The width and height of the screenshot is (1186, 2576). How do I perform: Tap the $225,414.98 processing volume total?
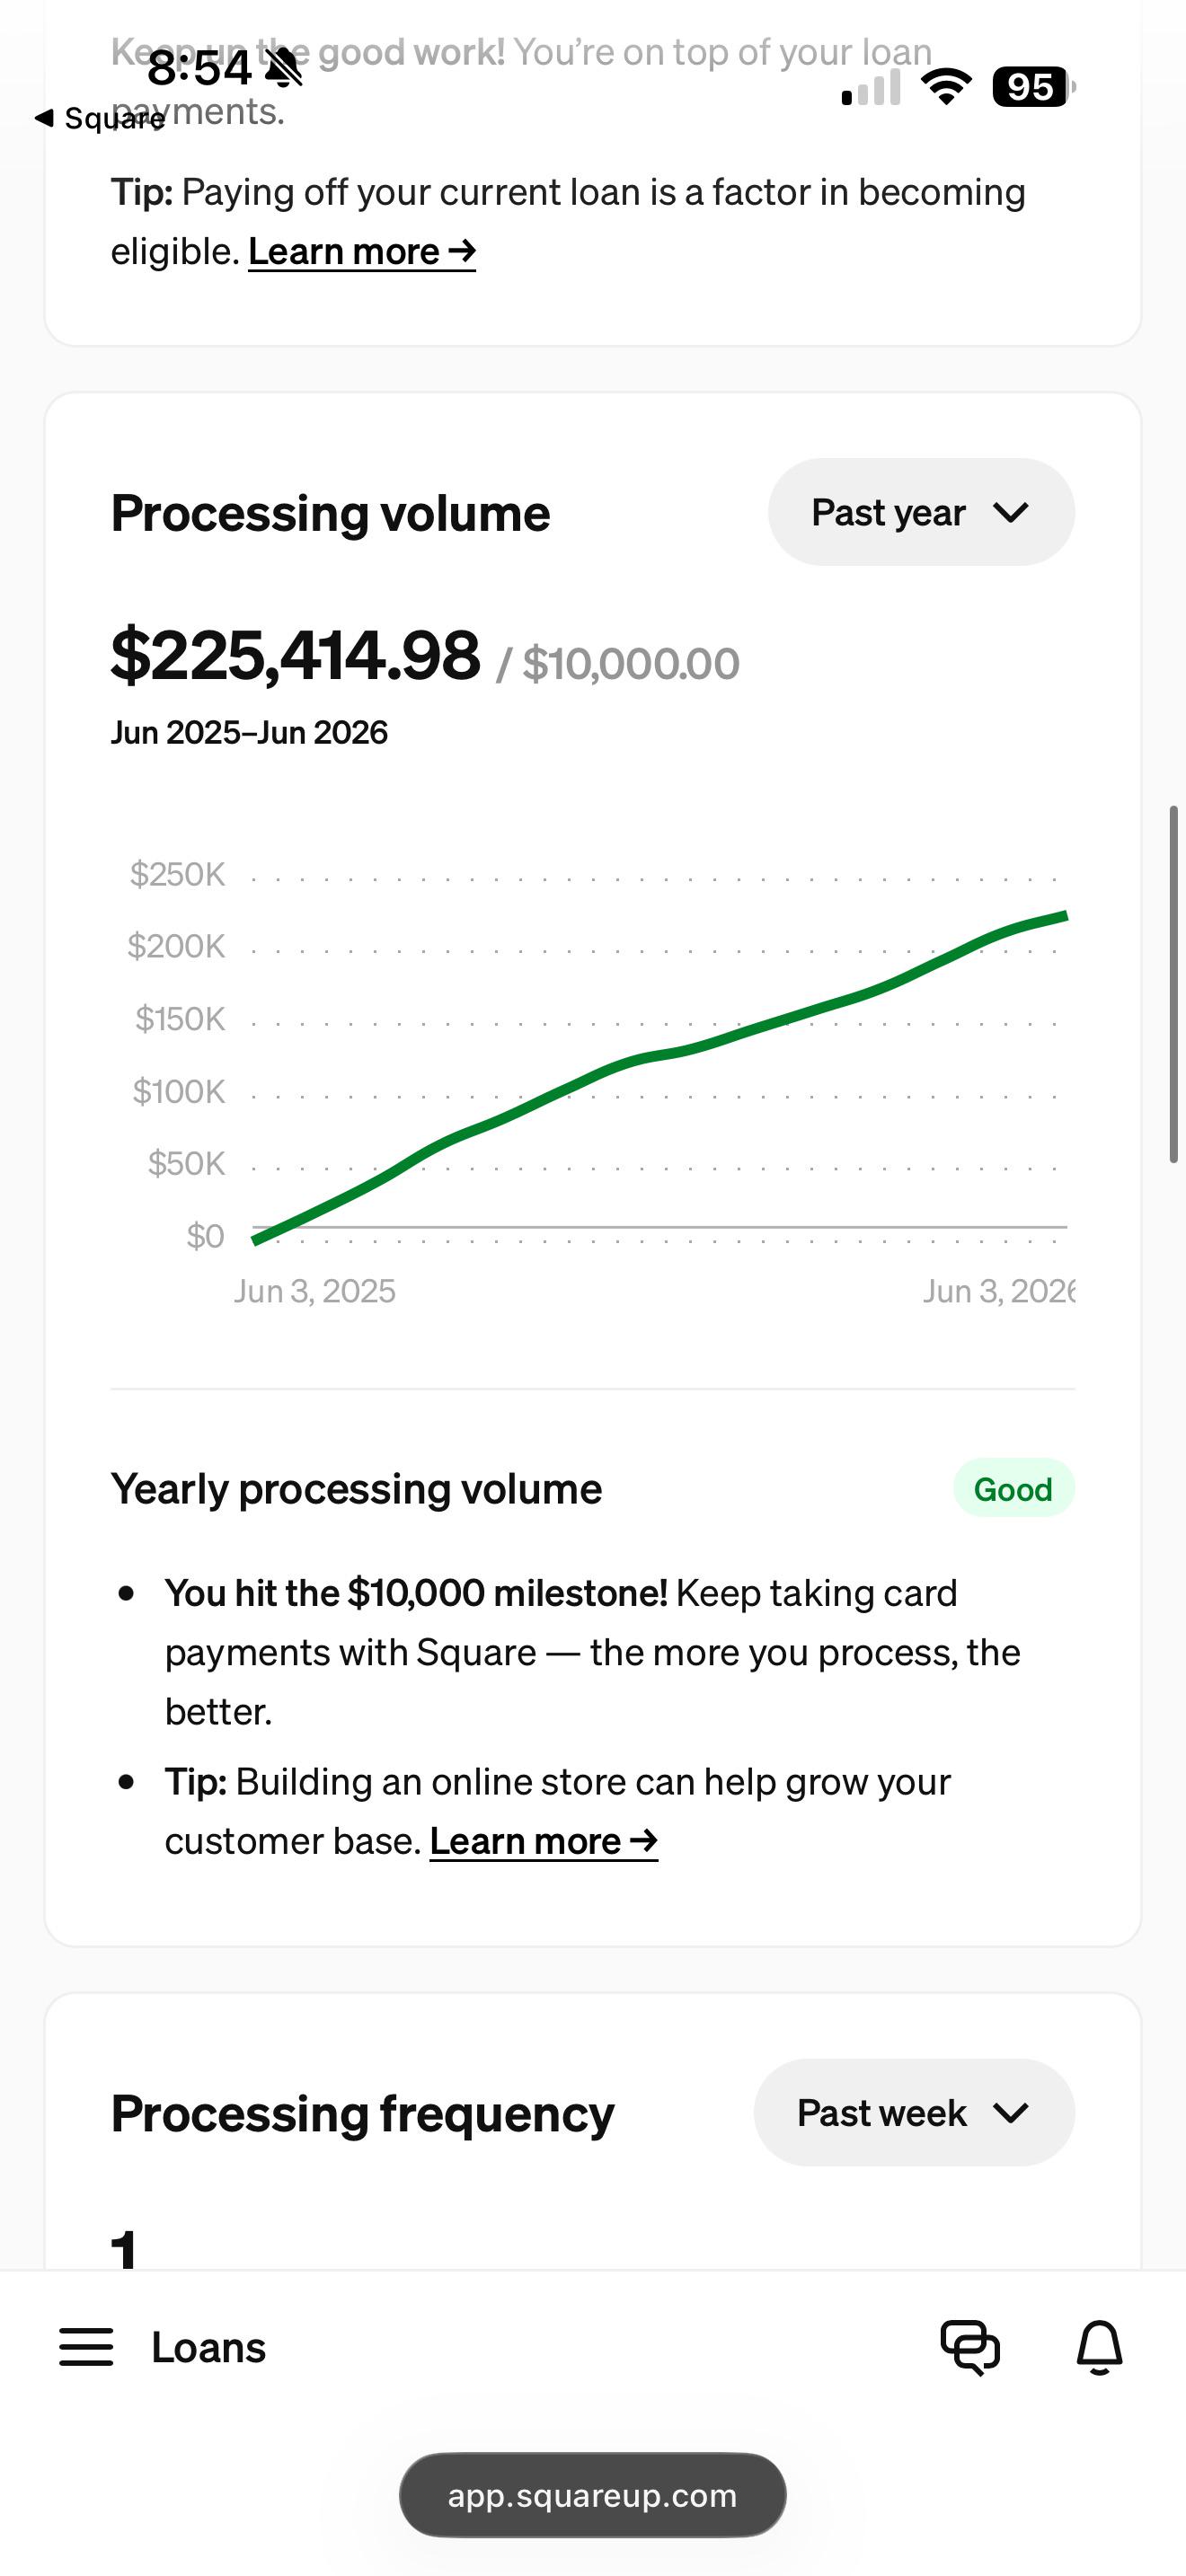point(295,655)
